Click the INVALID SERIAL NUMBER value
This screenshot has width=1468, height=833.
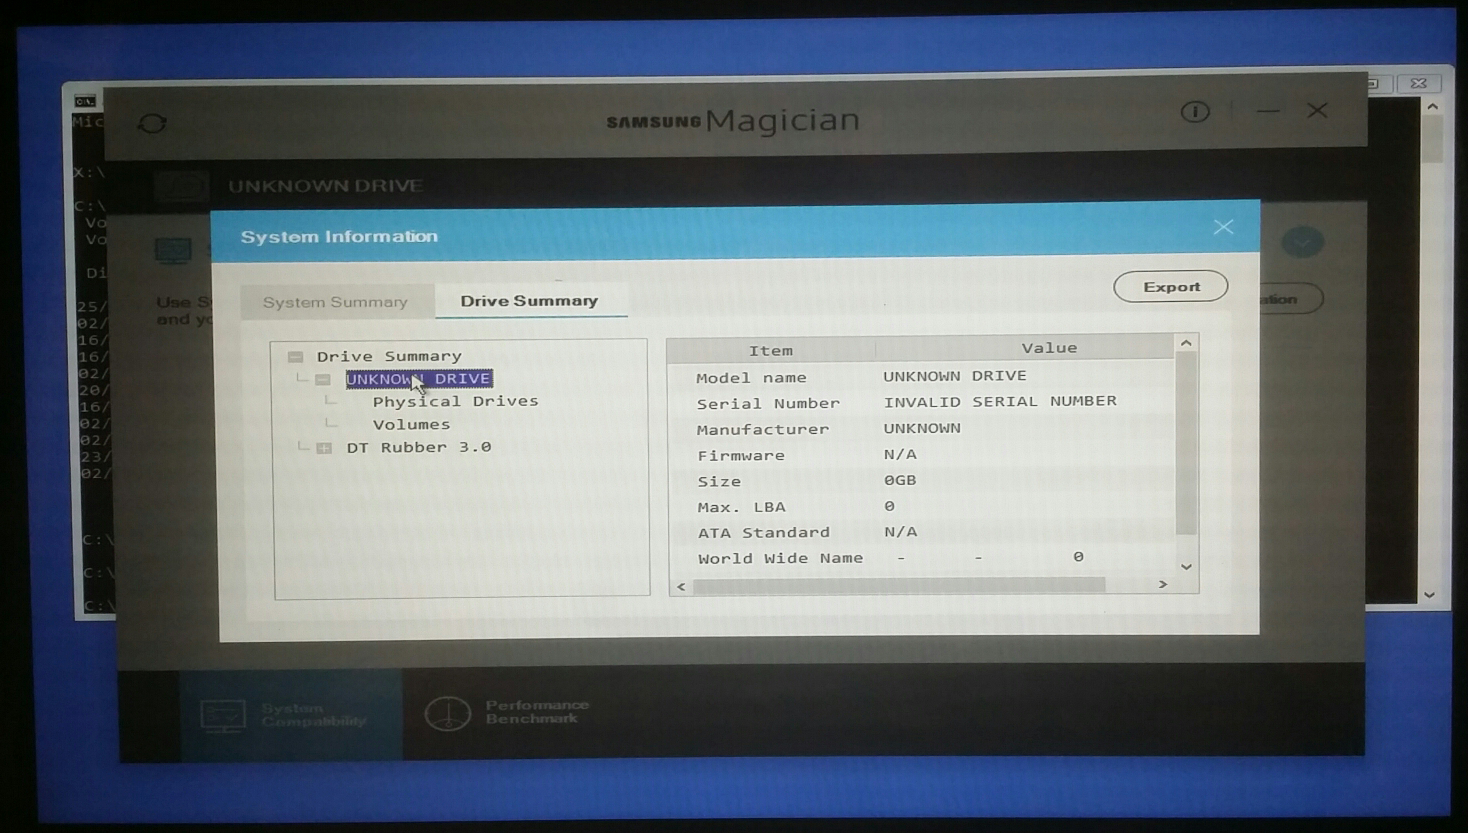(1000, 401)
